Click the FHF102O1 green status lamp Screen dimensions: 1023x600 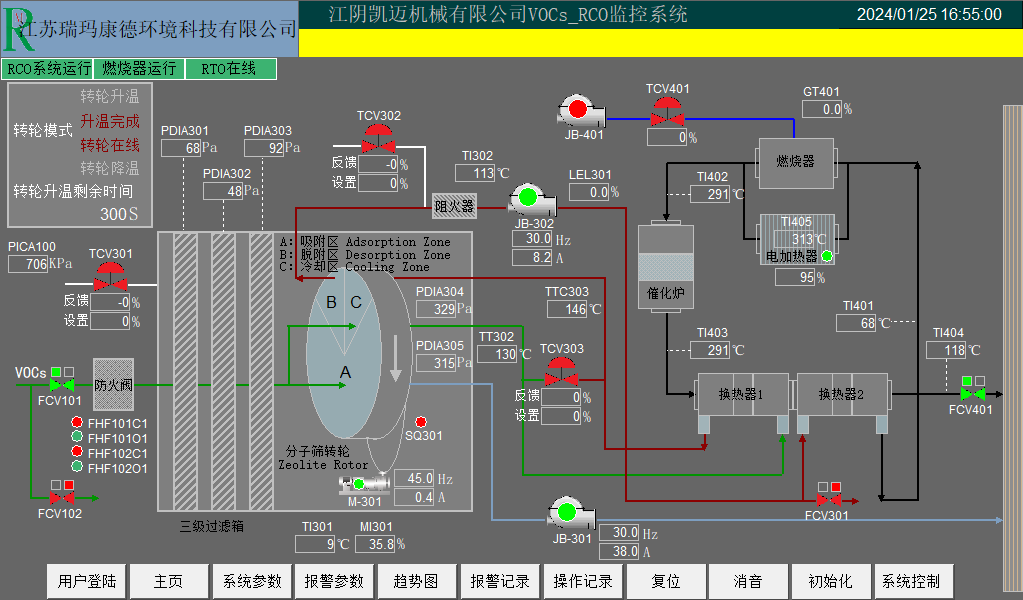coord(77,466)
